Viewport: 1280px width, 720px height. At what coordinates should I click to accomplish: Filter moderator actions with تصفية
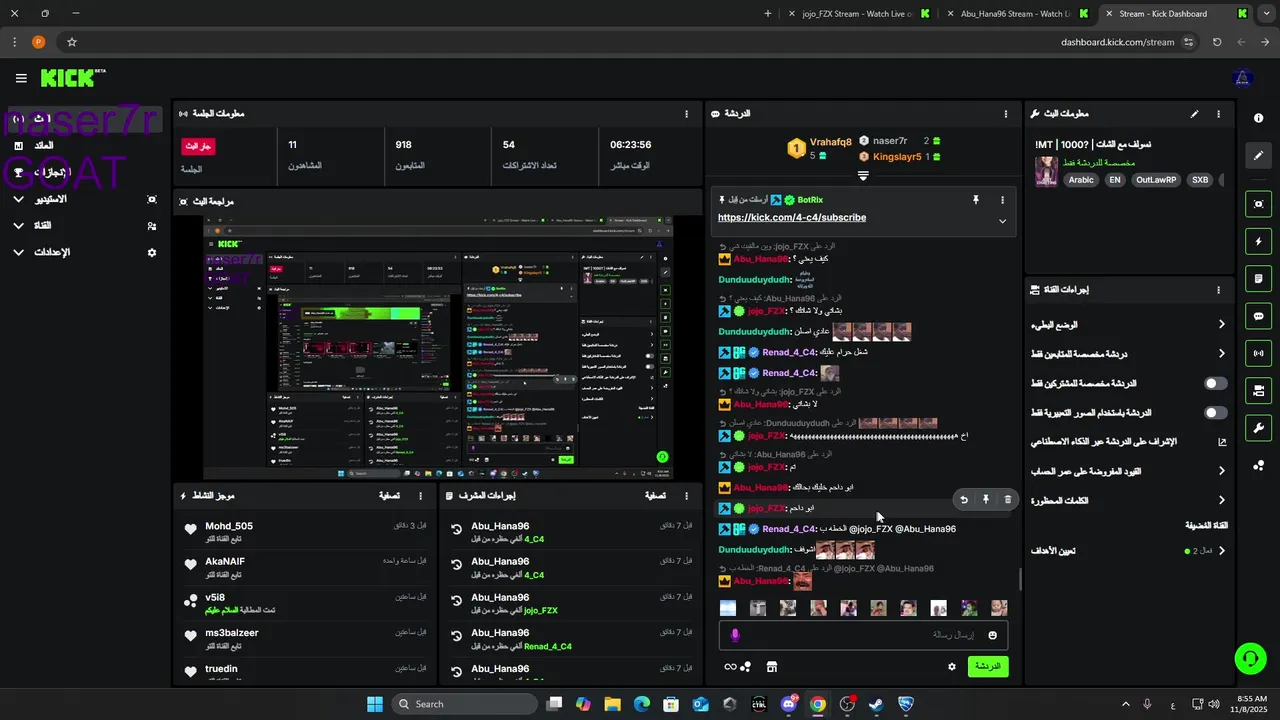coord(655,496)
